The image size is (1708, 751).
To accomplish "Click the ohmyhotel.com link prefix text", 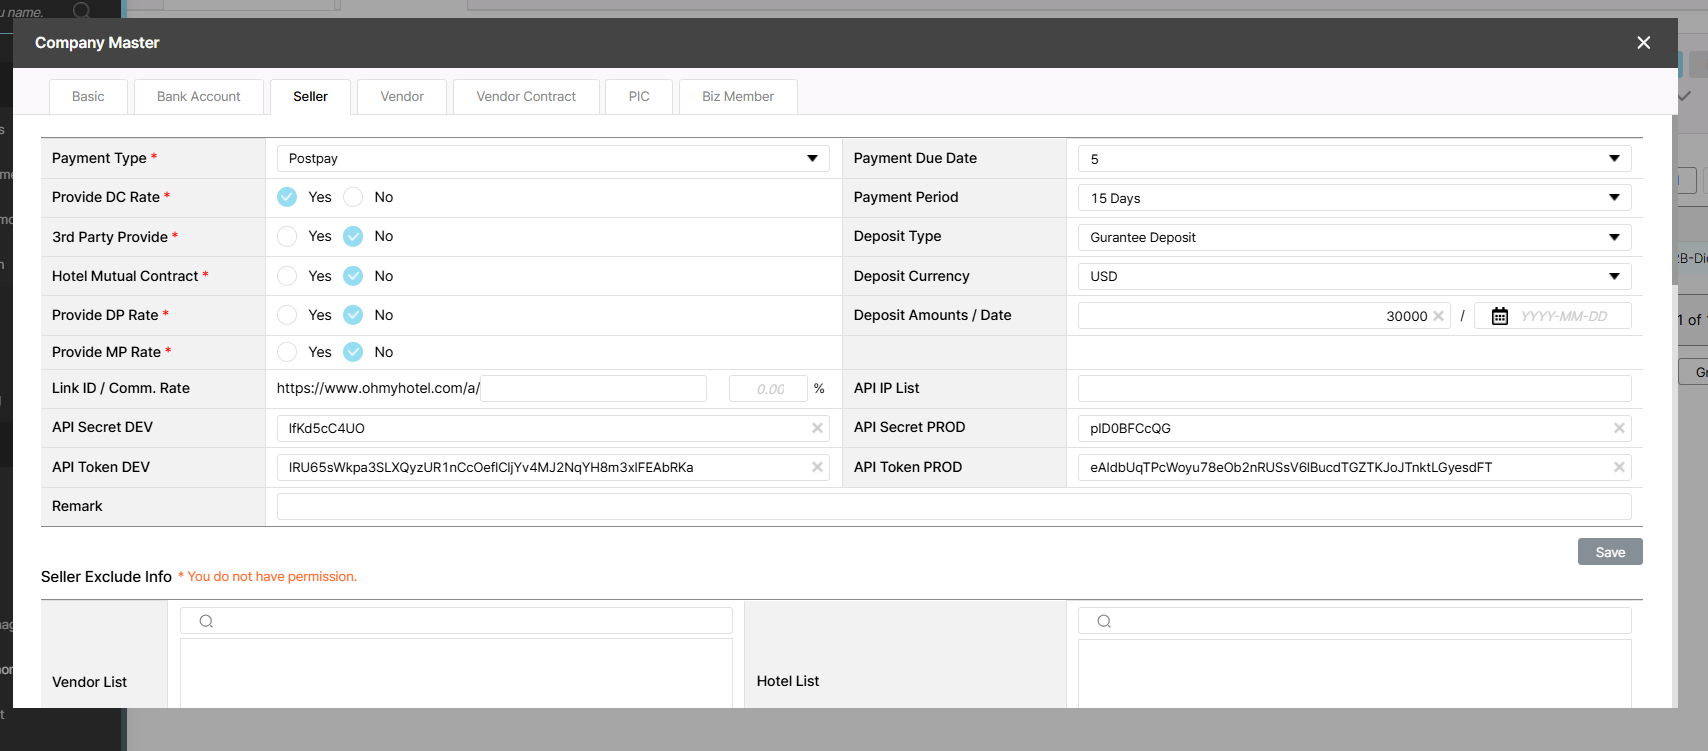I will (x=378, y=388).
